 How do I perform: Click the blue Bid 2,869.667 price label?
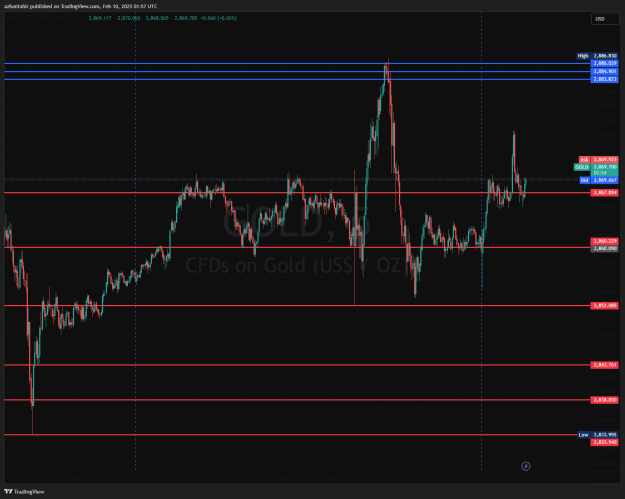tap(599, 180)
